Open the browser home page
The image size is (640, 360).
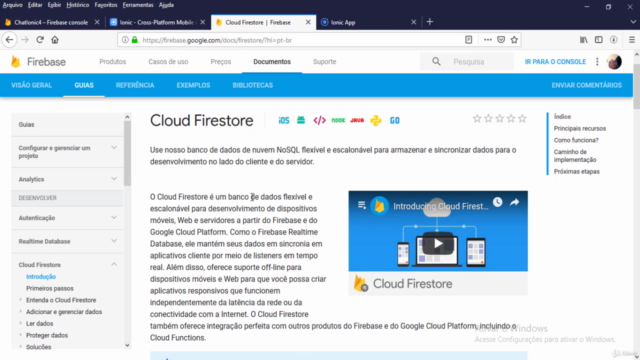pos(55,40)
